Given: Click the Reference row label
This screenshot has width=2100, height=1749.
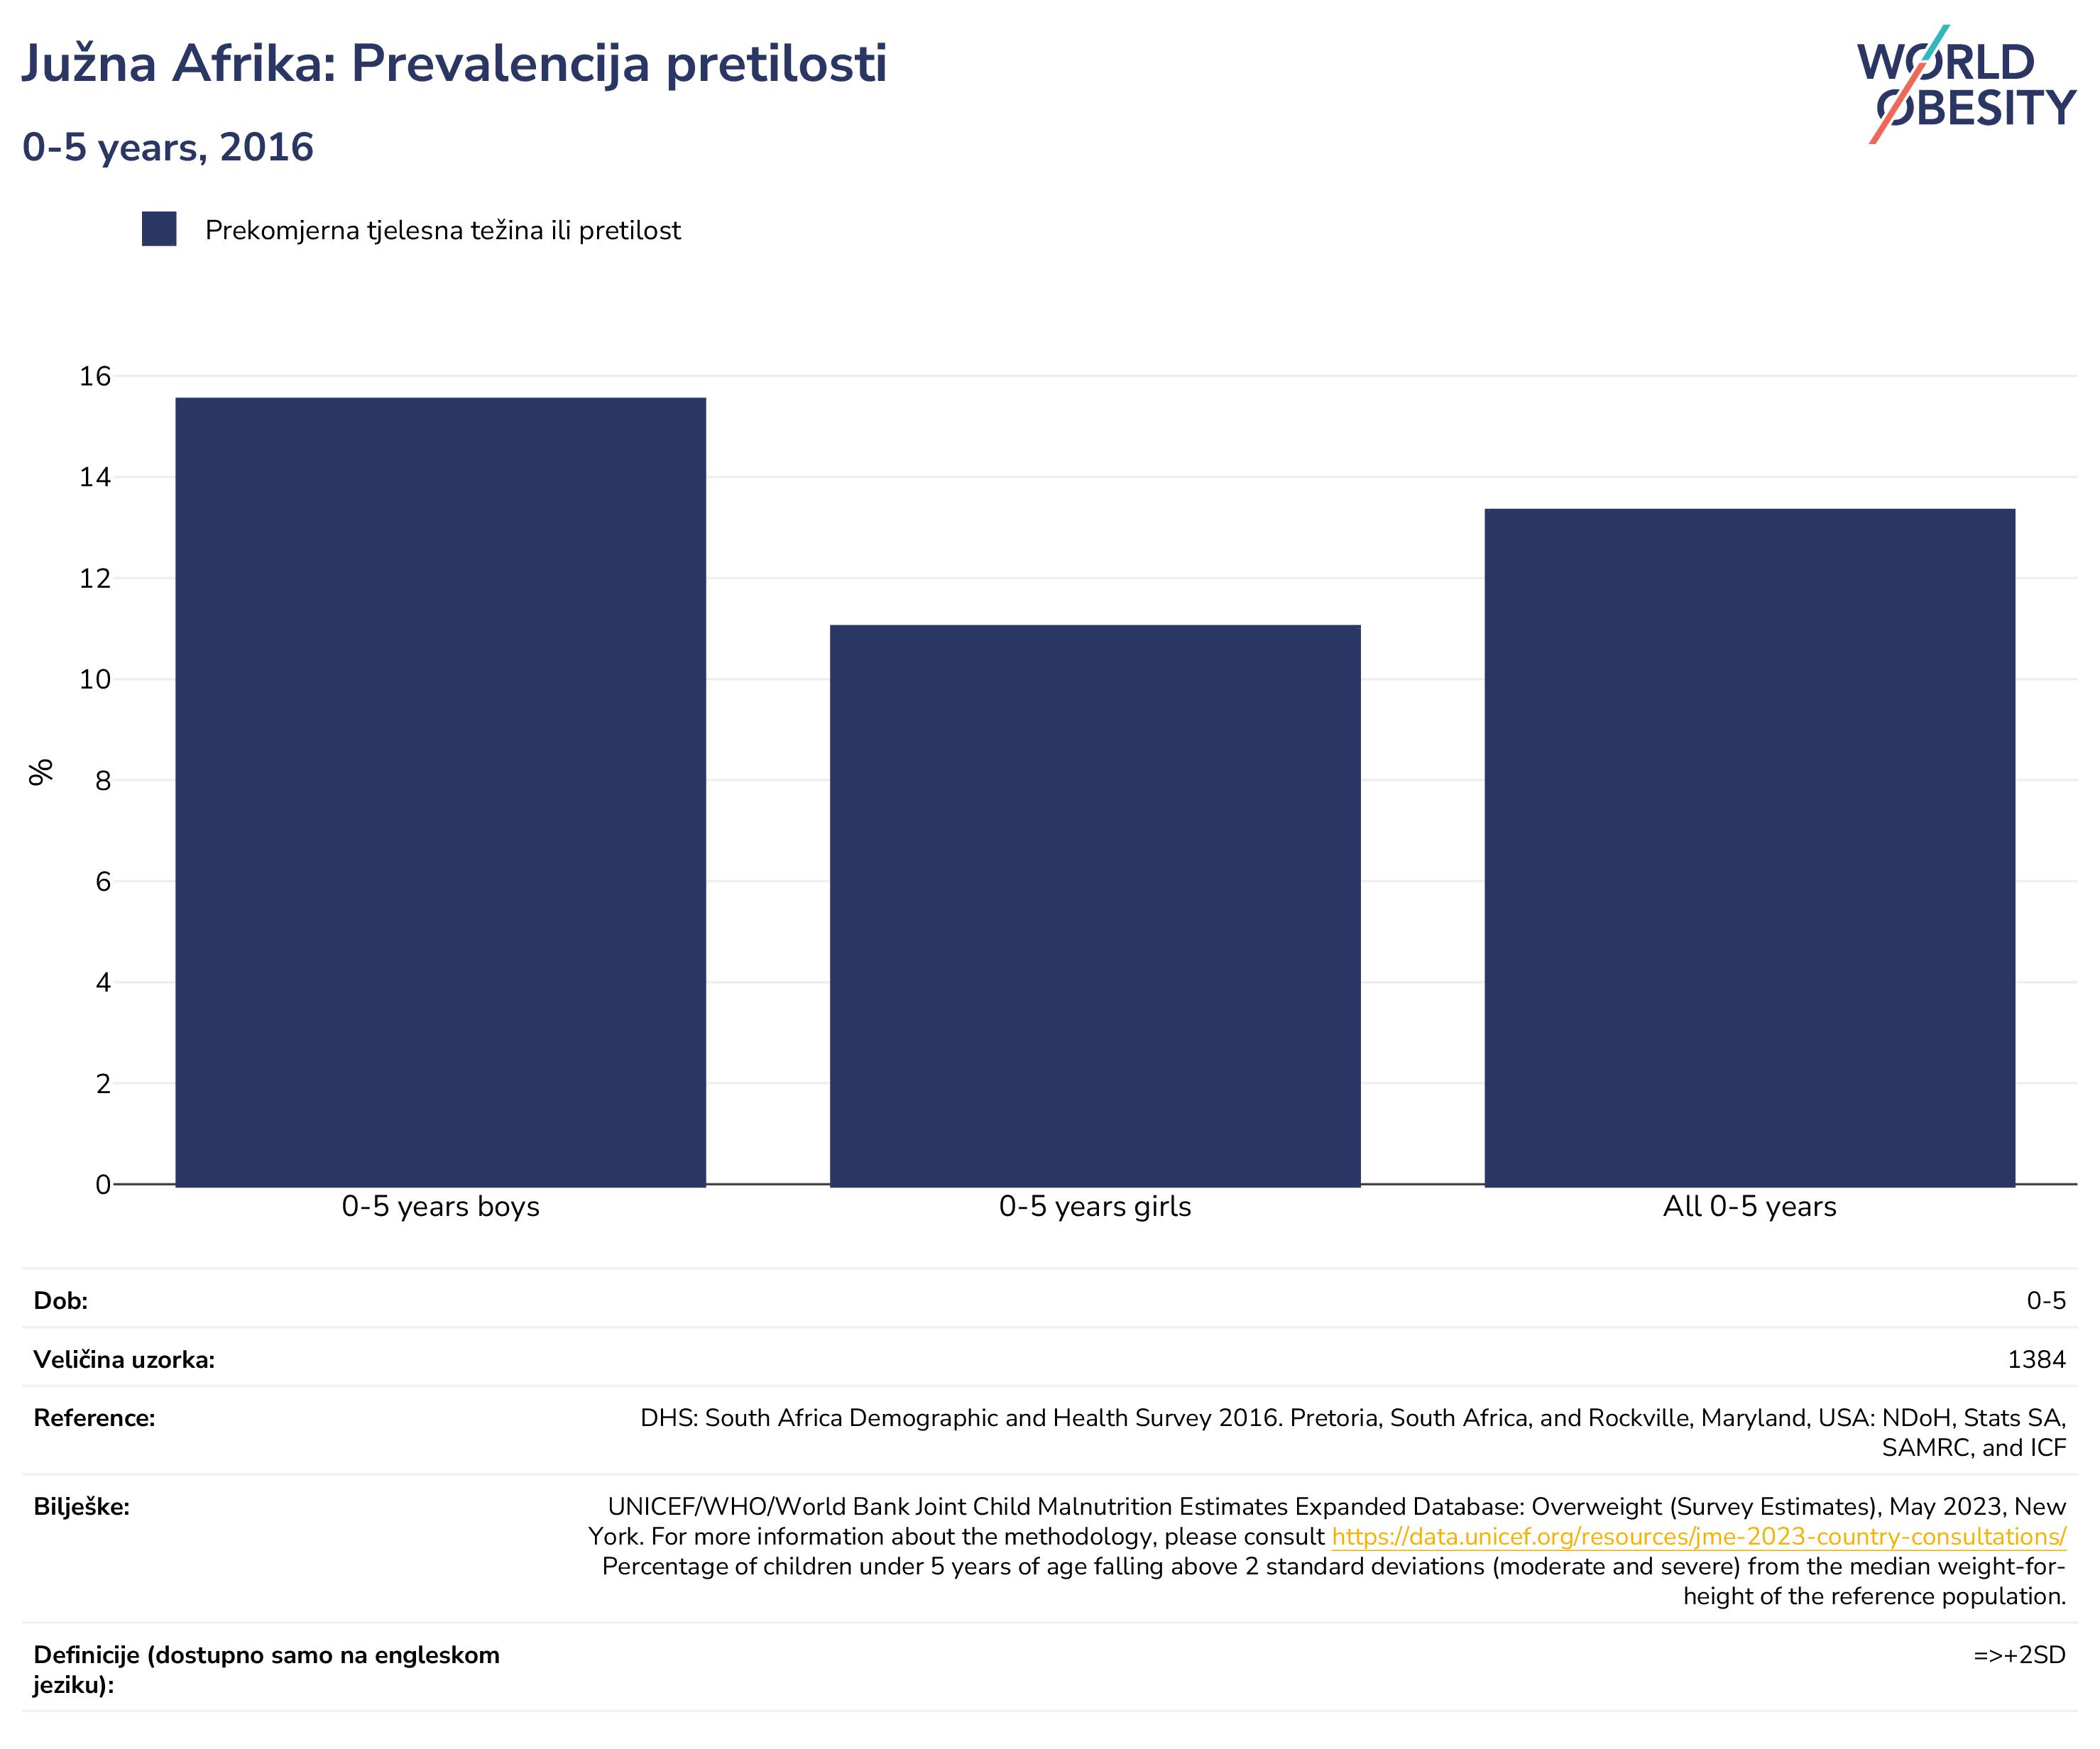Looking at the screenshot, I should (94, 1418).
